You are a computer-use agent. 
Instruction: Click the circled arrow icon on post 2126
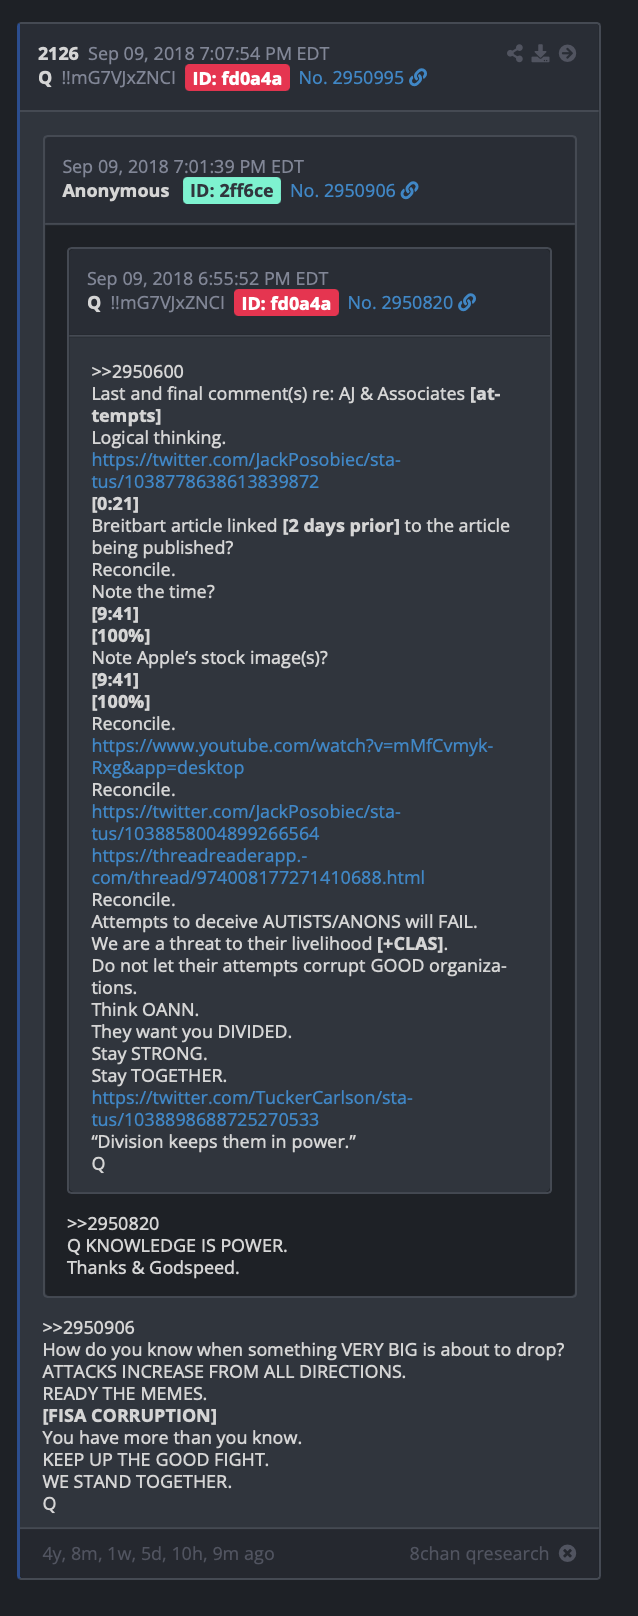[567, 54]
